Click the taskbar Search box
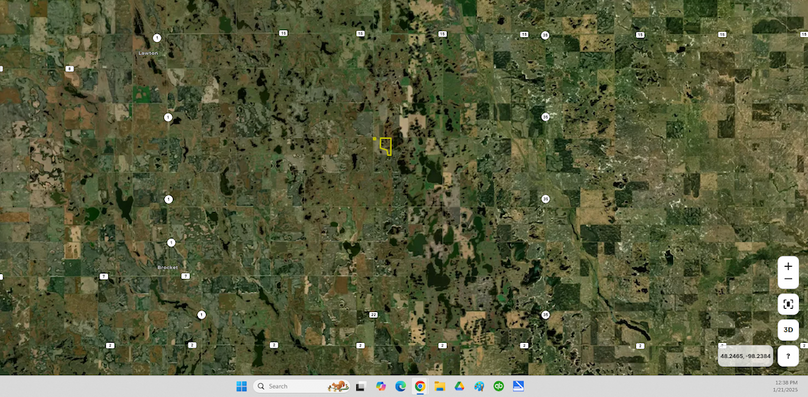Viewport: 808px width, 397px height. point(301,386)
